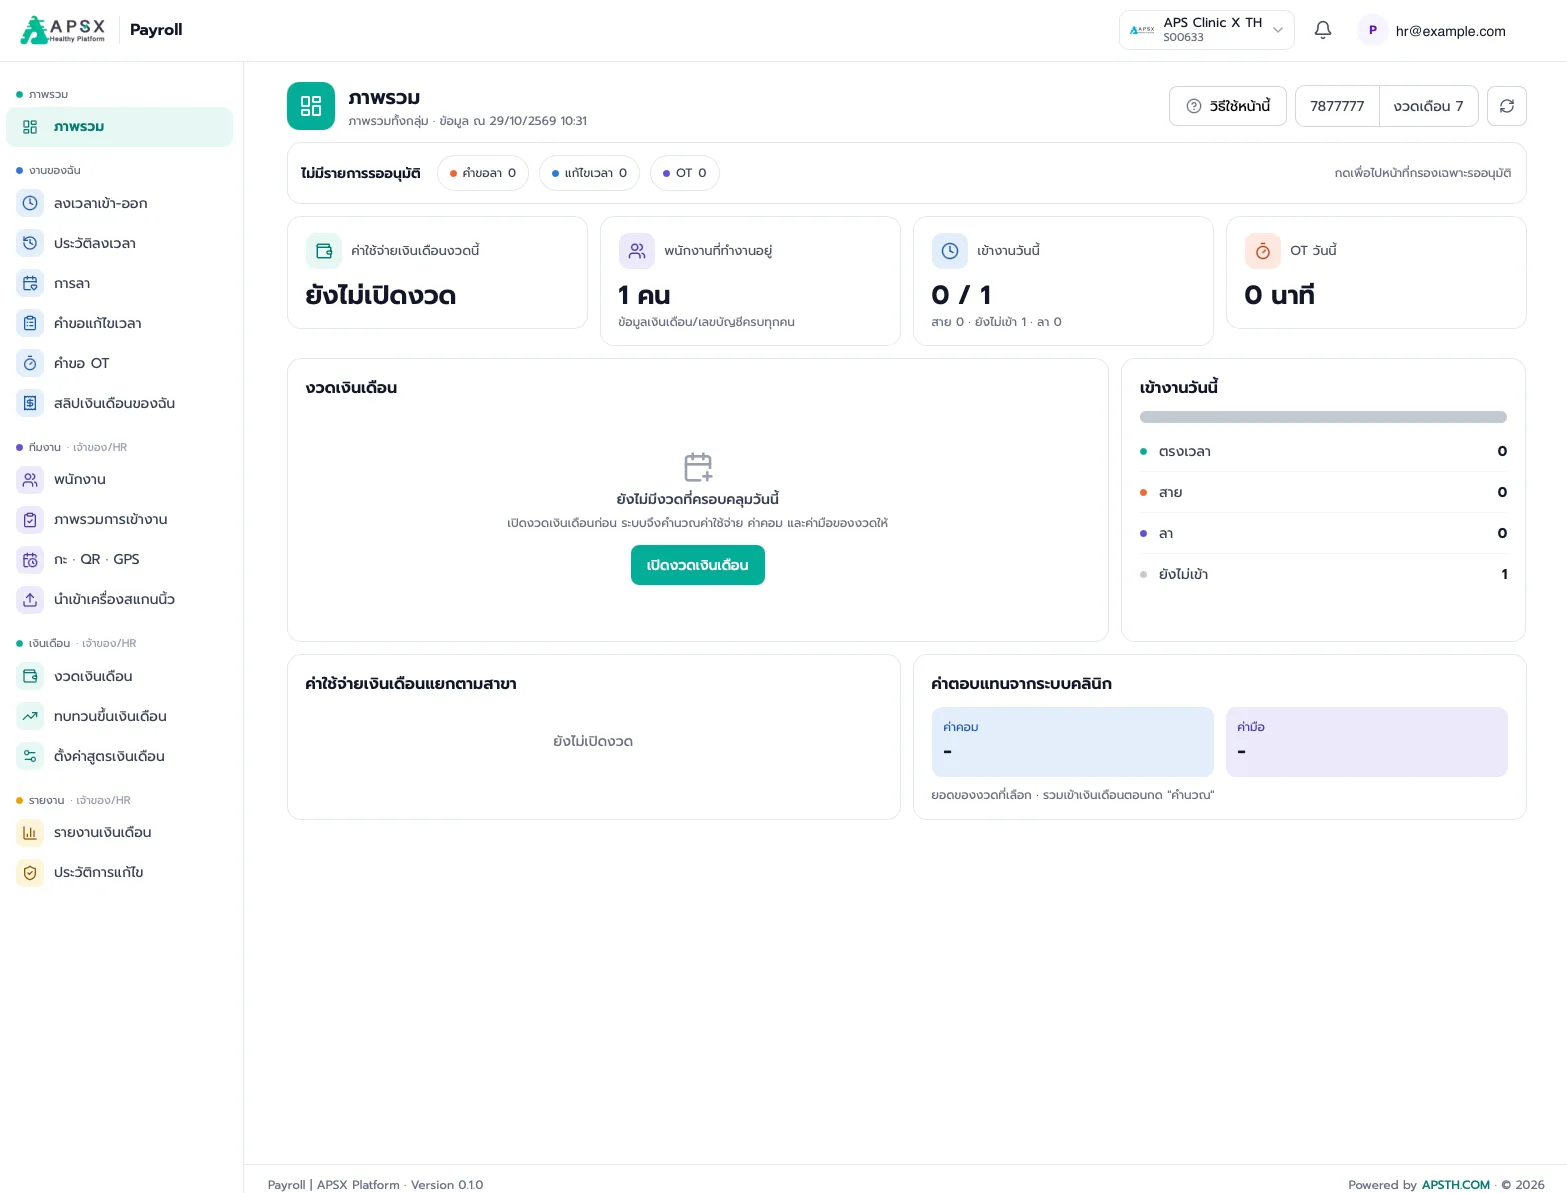Click the ตรงเวลา attendance row
Viewport: 1567px width, 1193px height.
point(1323,451)
